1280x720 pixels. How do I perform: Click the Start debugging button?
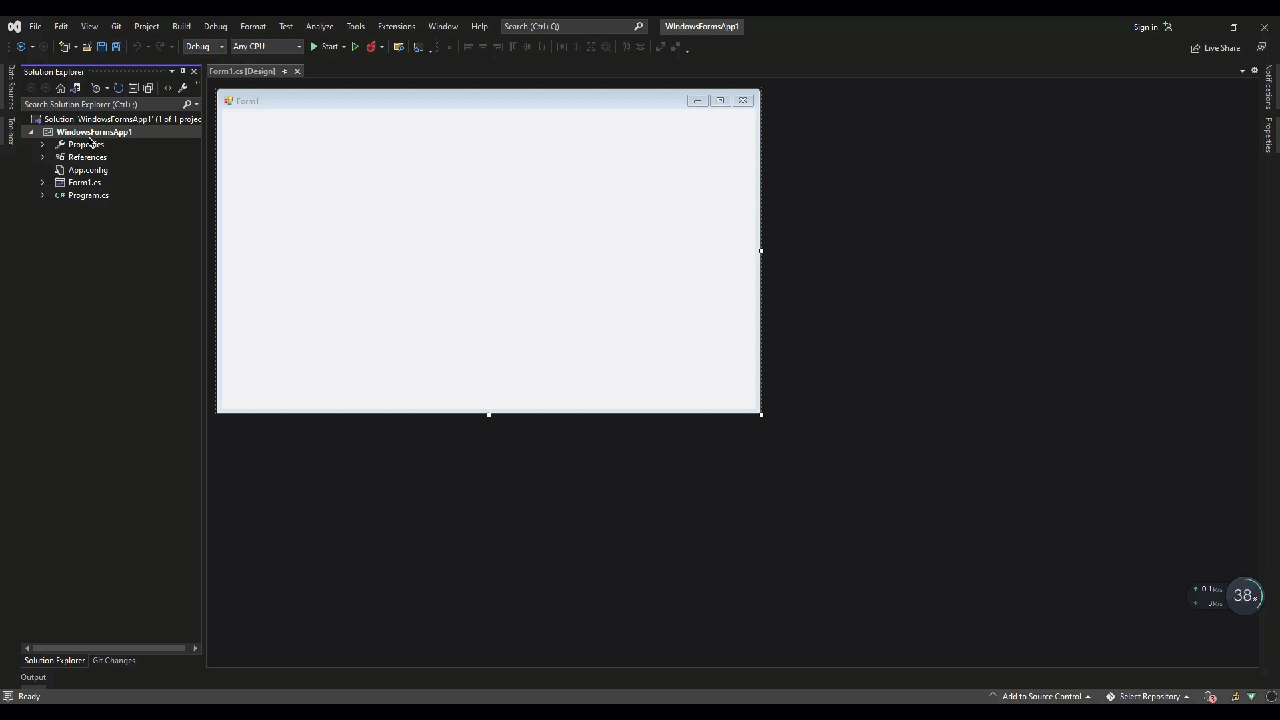pos(323,47)
